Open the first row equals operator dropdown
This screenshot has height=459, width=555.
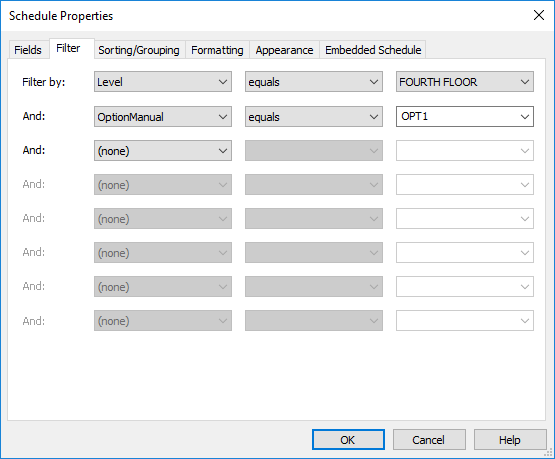(x=314, y=82)
